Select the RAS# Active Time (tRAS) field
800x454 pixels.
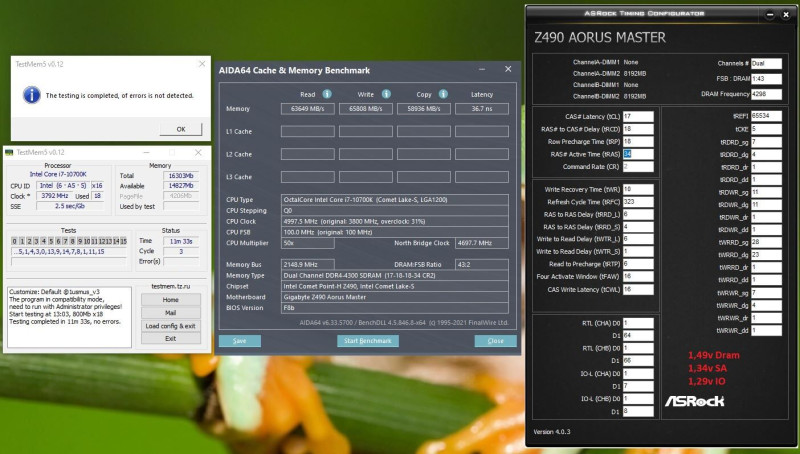(638, 154)
